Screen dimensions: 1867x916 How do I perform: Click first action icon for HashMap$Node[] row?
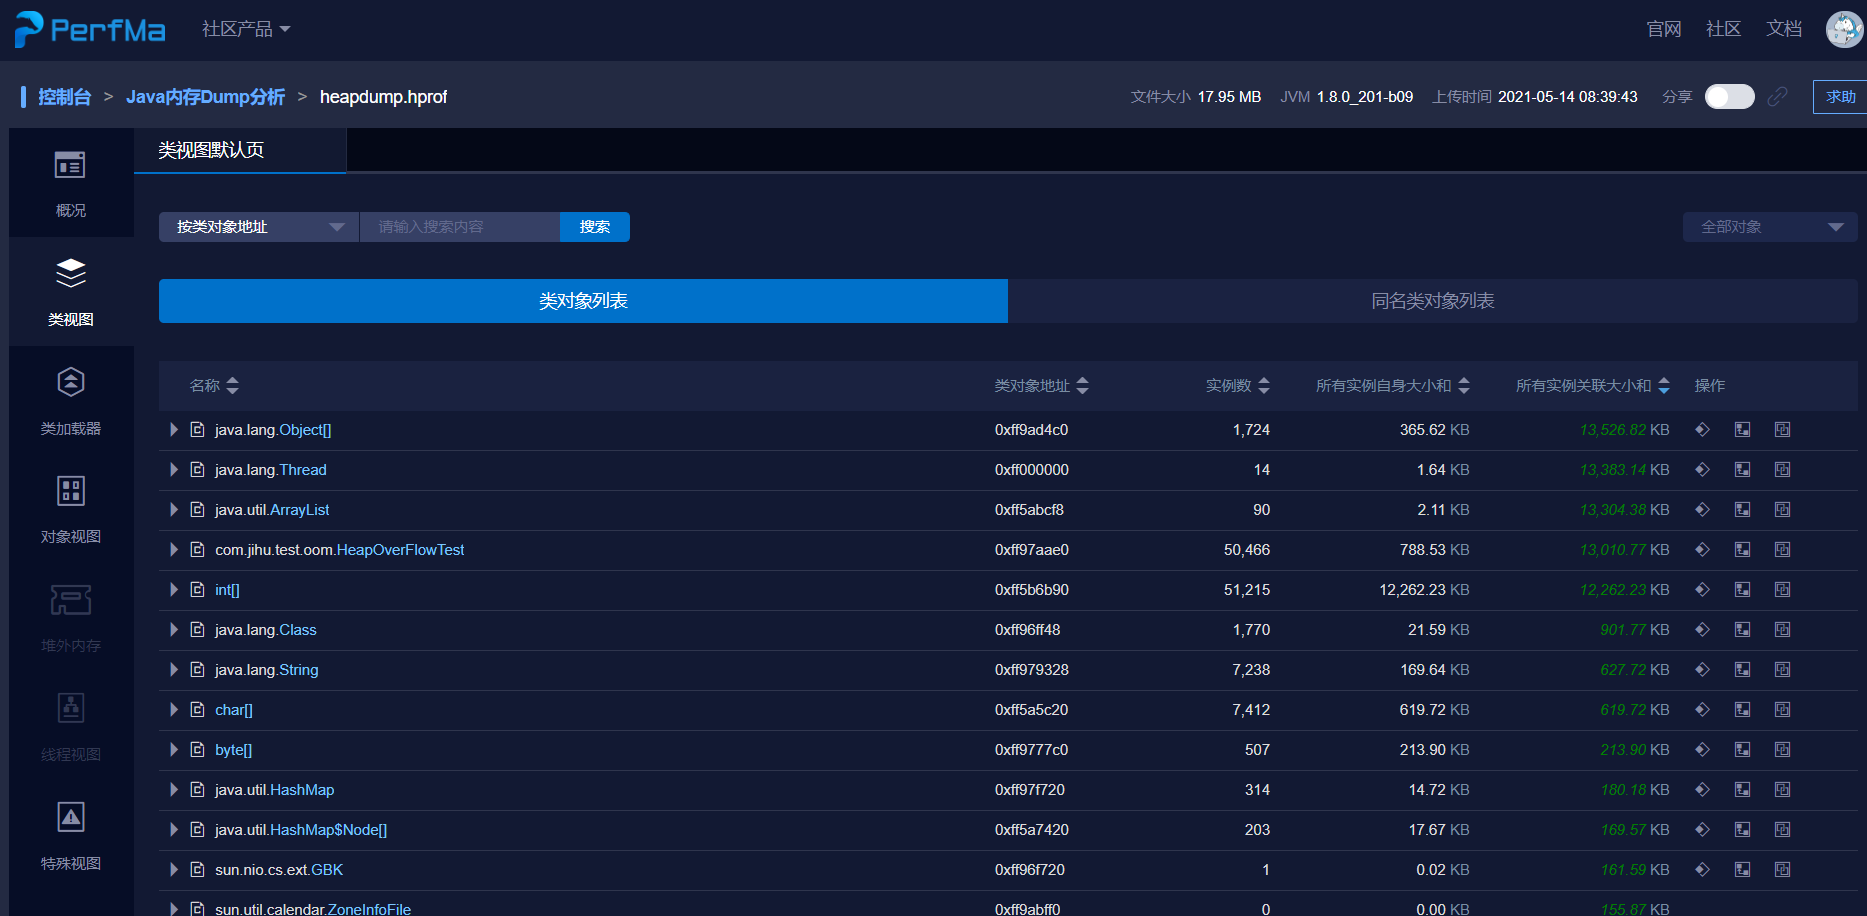1702,830
